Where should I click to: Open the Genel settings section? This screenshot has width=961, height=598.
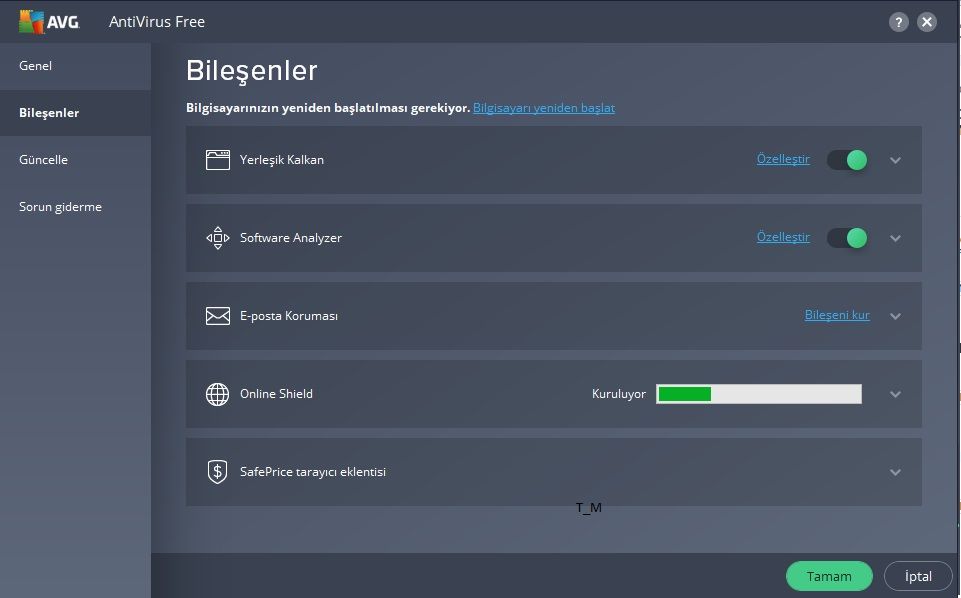[75, 66]
